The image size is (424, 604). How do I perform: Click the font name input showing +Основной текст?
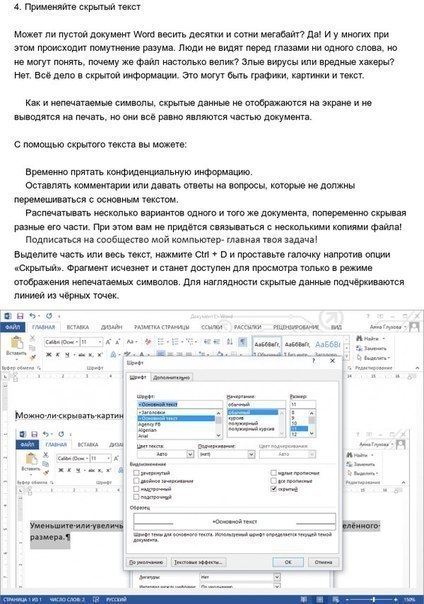point(179,404)
